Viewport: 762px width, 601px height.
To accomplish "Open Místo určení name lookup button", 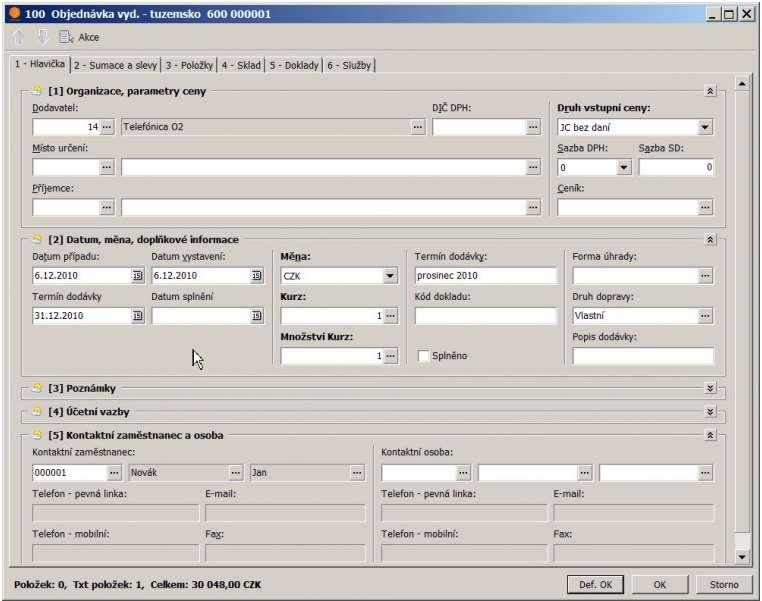I will pyautogui.click(x=533, y=167).
